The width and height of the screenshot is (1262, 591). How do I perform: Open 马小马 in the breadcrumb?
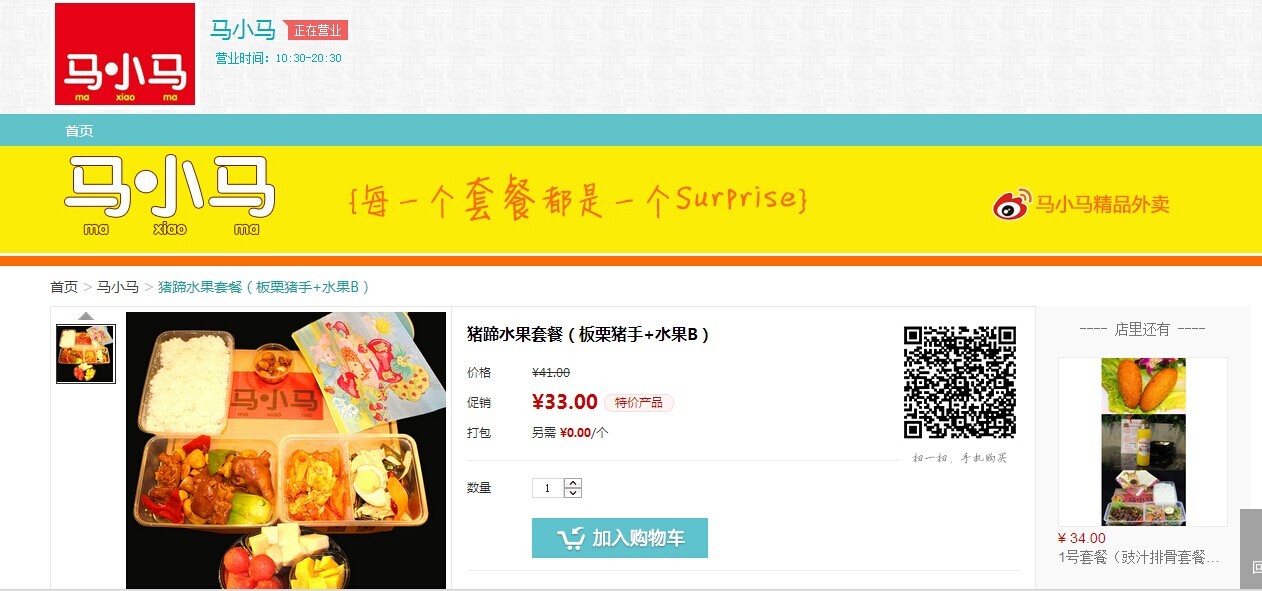tap(117, 287)
